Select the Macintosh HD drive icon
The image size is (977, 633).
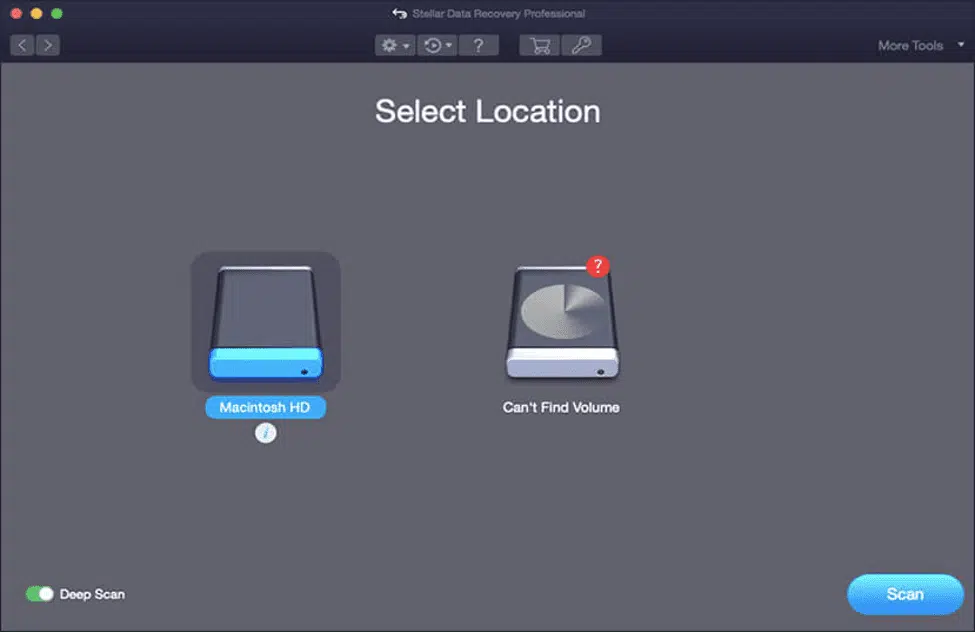point(265,322)
